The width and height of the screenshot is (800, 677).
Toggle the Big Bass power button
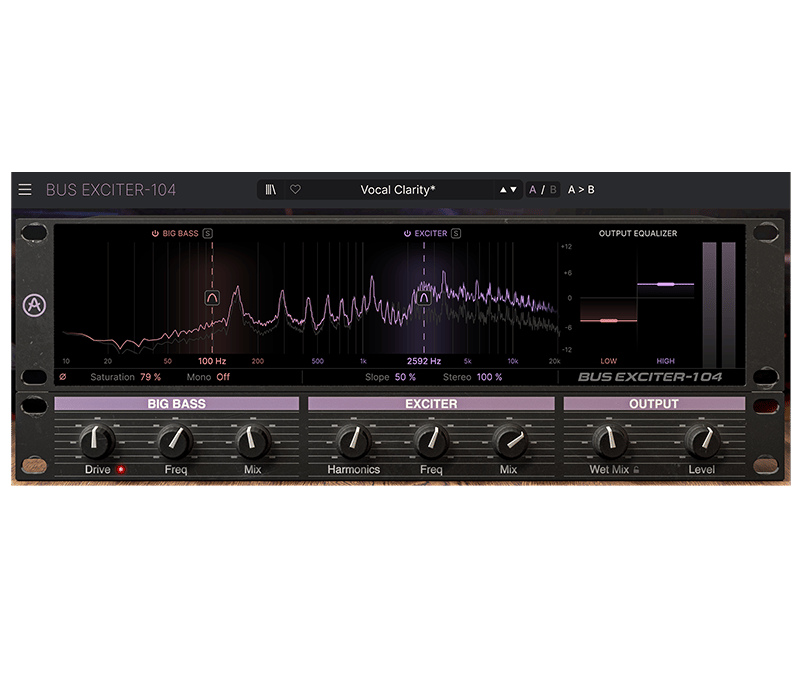point(155,233)
